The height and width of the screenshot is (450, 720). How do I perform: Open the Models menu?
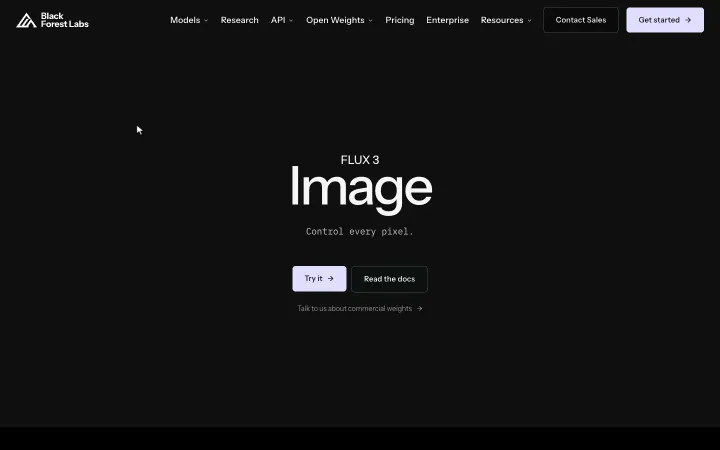click(185, 20)
